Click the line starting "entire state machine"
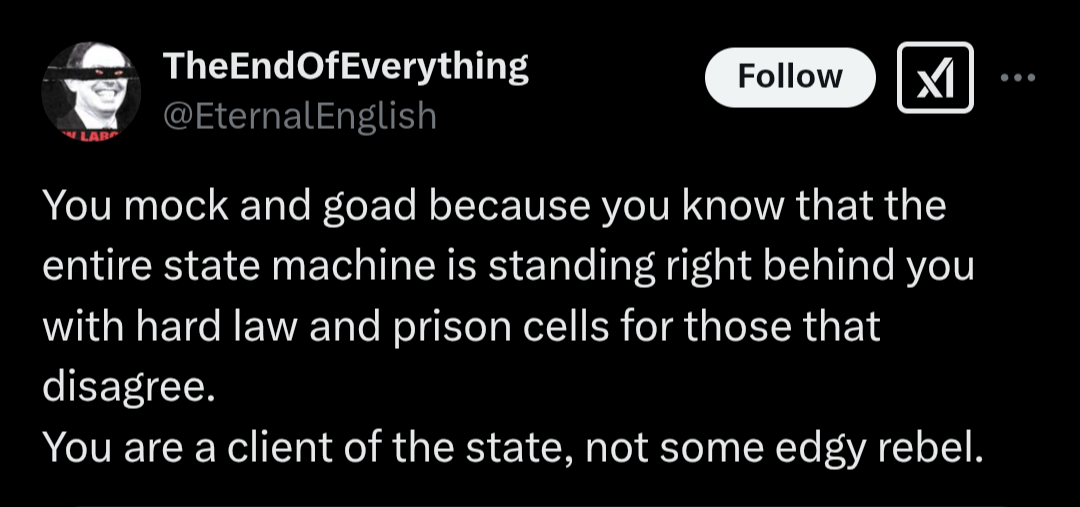The height and width of the screenshot is (507, 1080). (x=508, y=269)
